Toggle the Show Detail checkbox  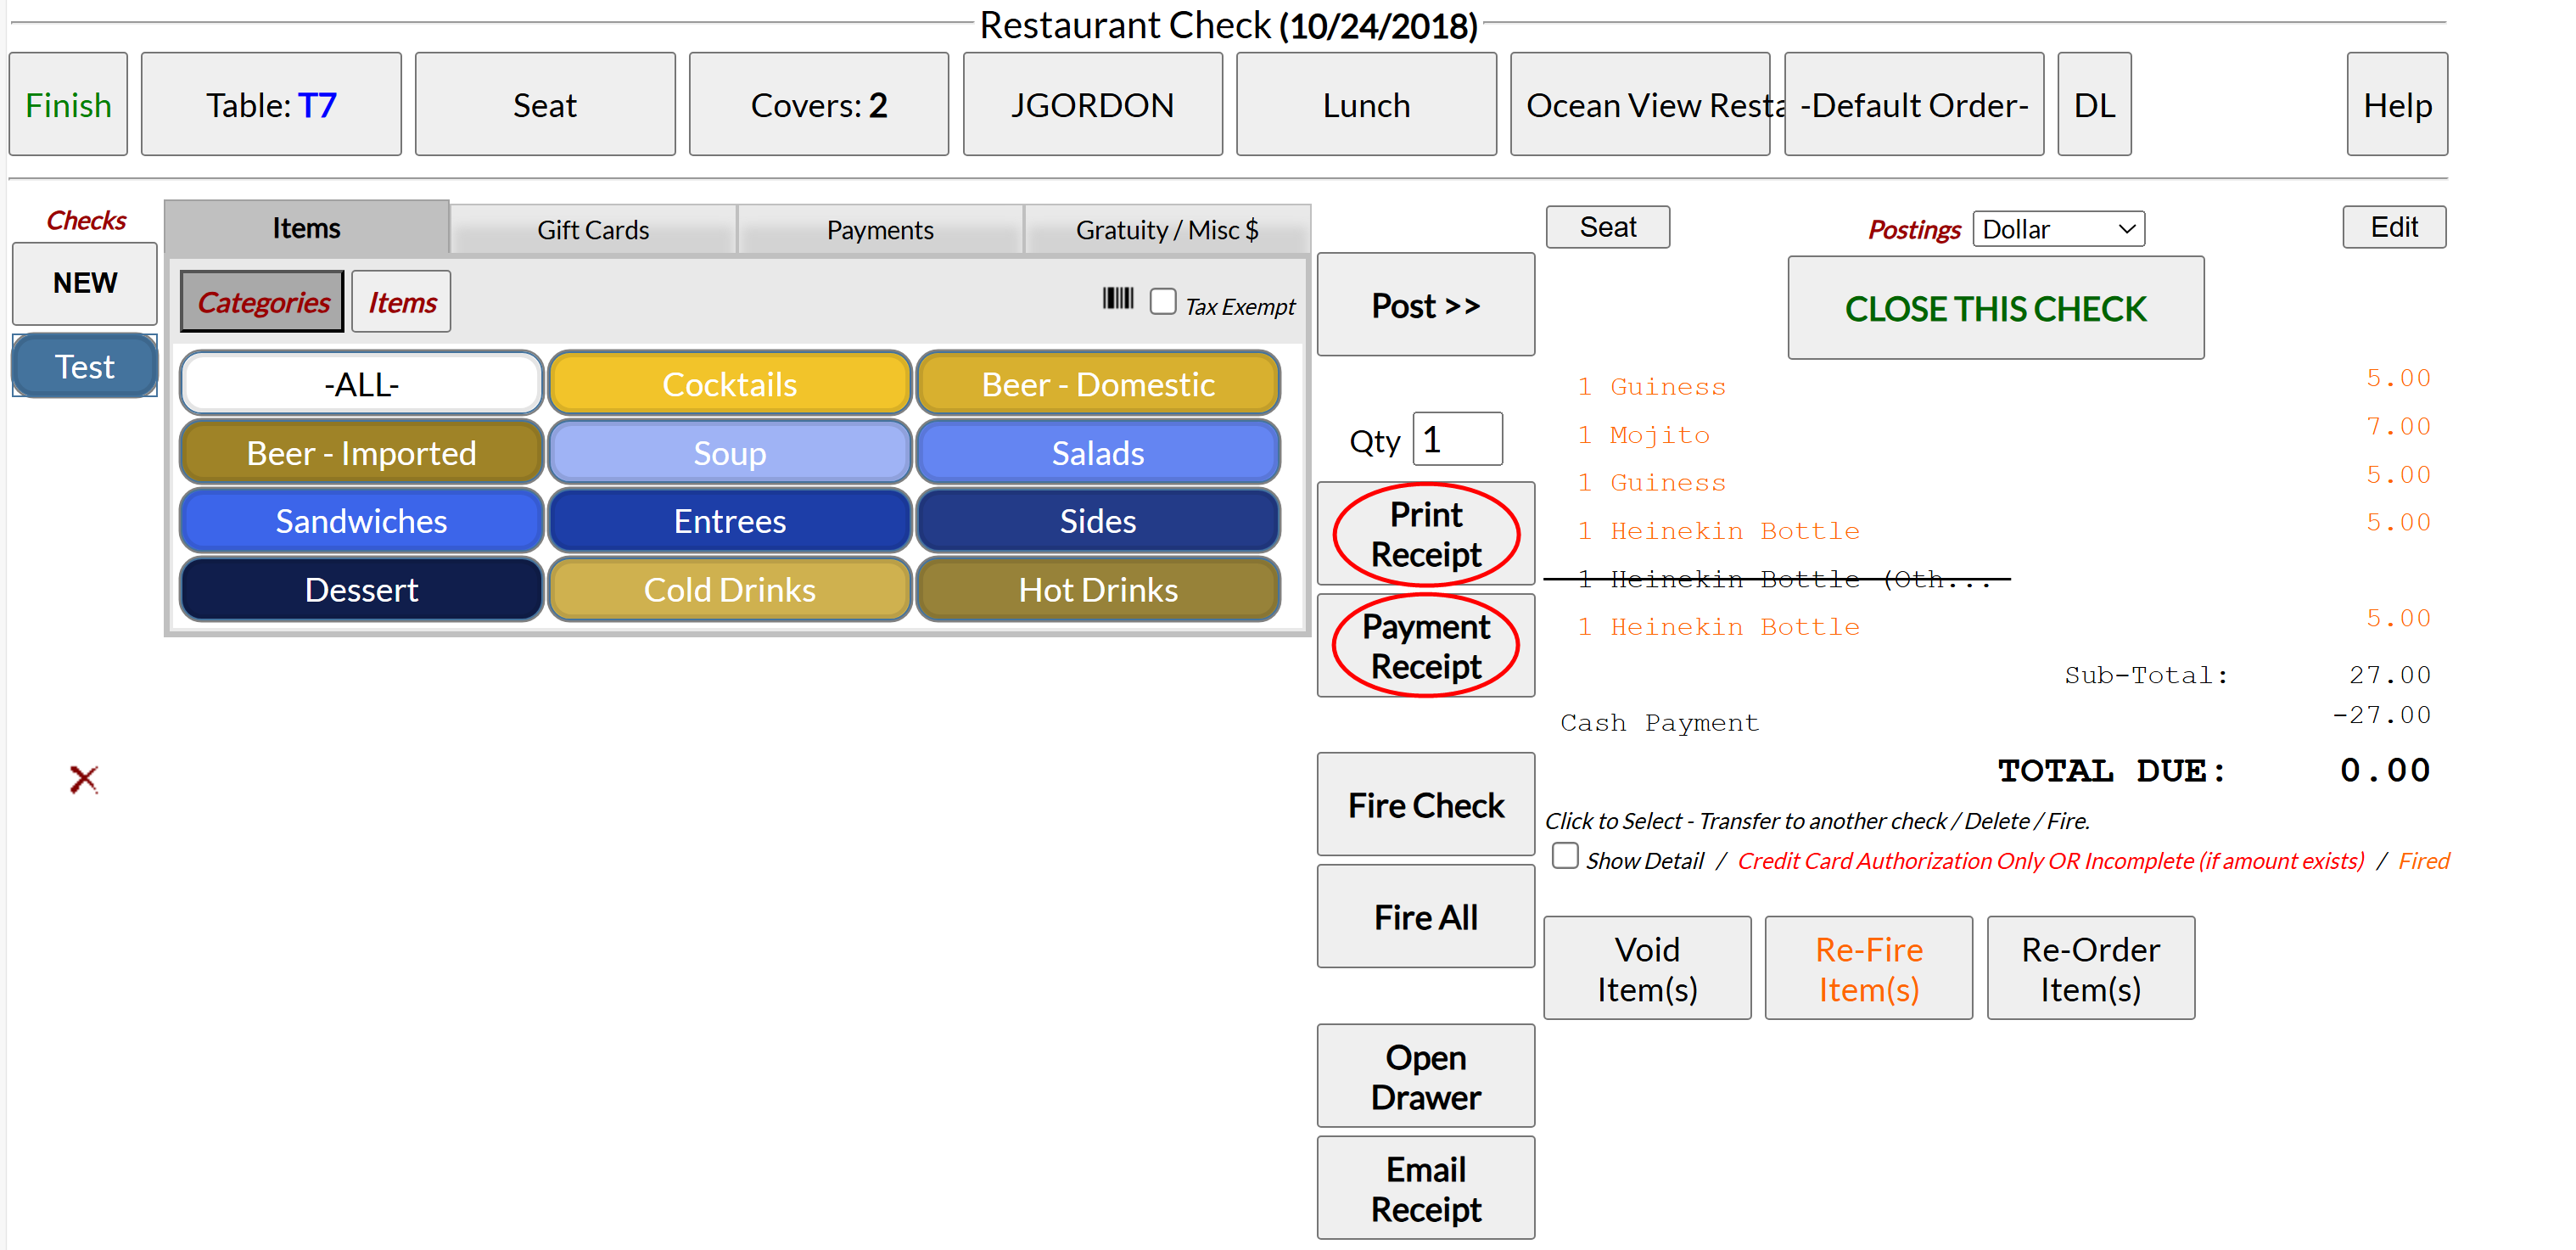(1564, 856)
